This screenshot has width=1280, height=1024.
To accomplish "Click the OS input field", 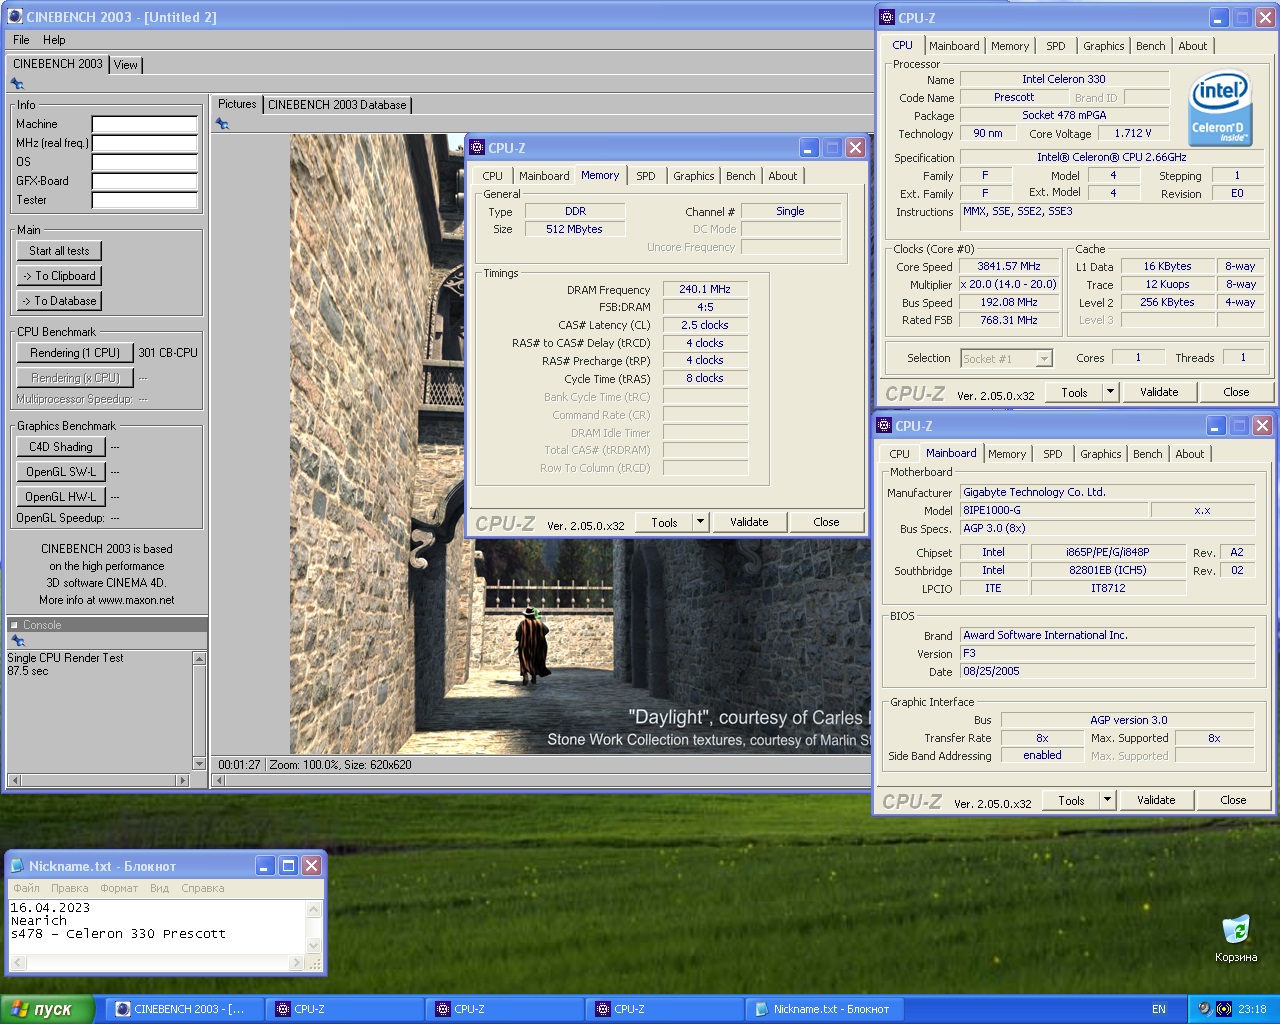I will point(145,162).
